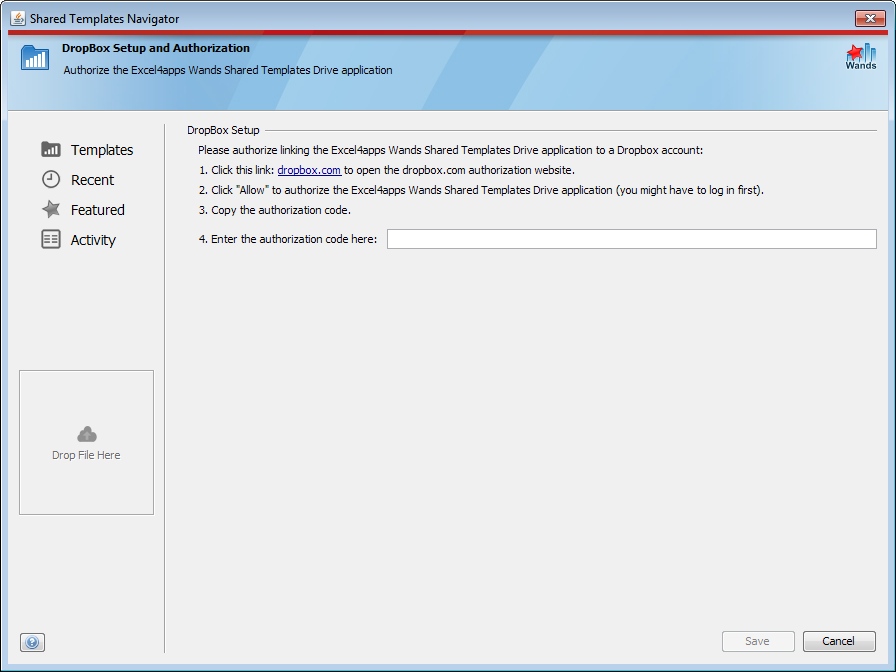Click the Activity list icon
Viewport: 896px width, 672px height.
tap(51, 239)
